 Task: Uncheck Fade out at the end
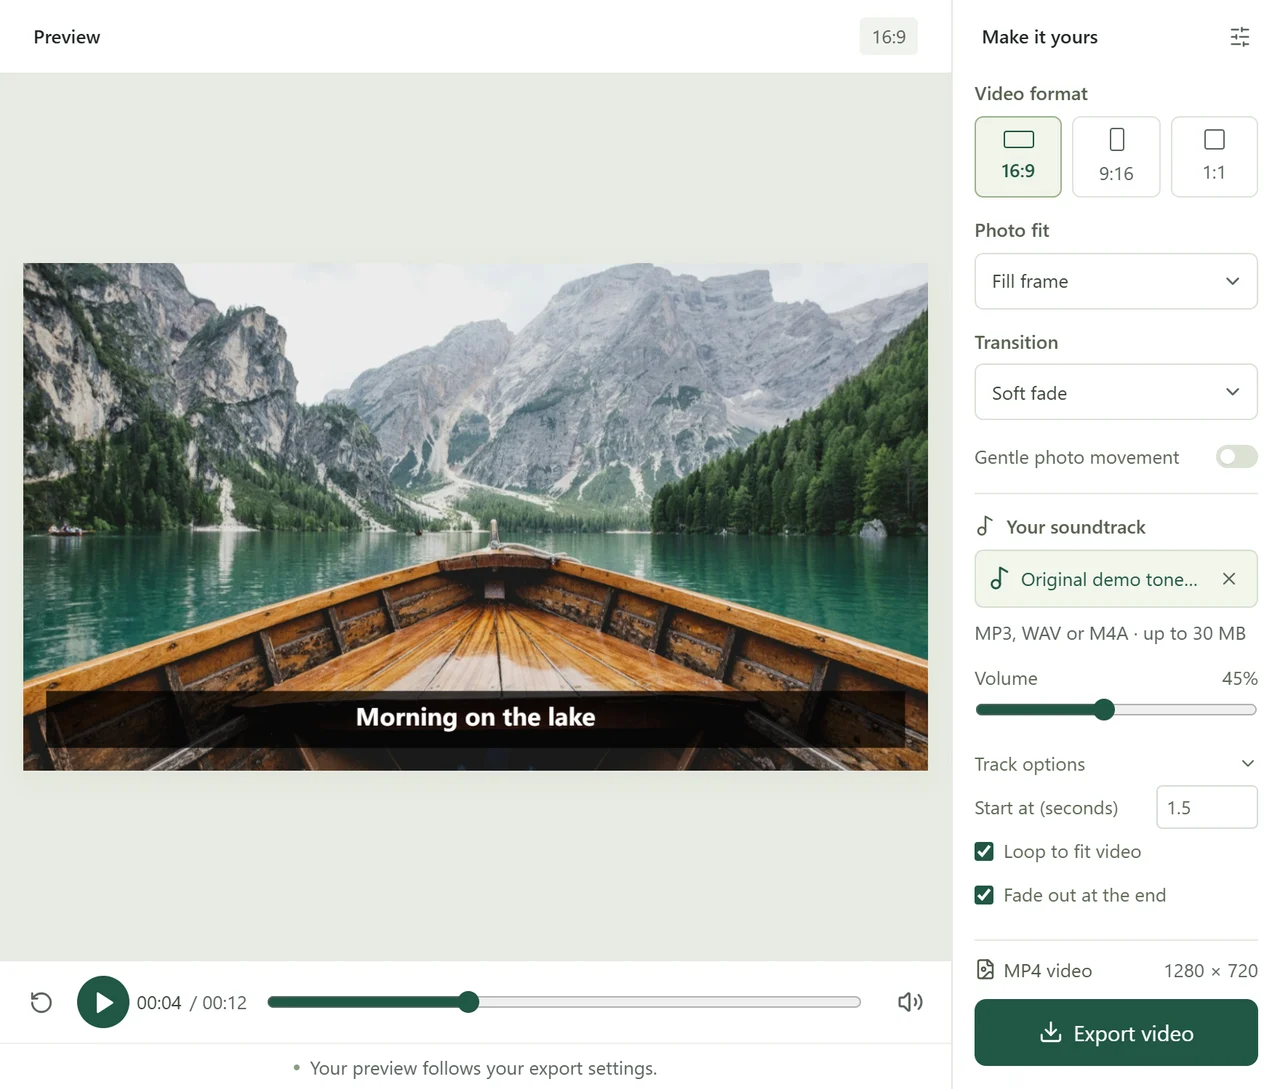pyautogui.click(x=984, y=895)
